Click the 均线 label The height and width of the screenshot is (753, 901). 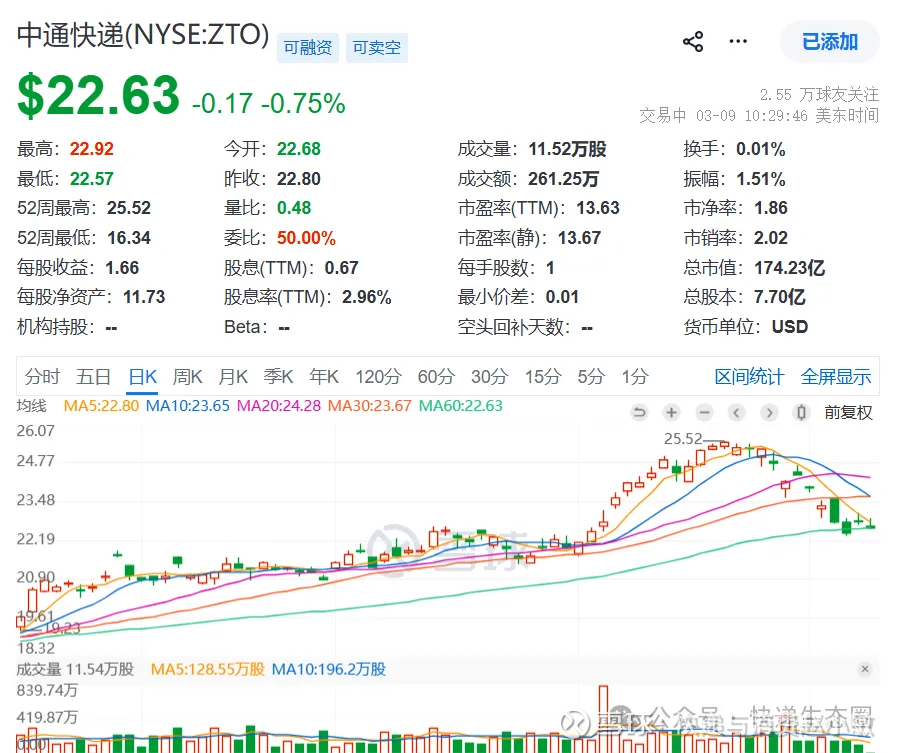pos(32,406)
